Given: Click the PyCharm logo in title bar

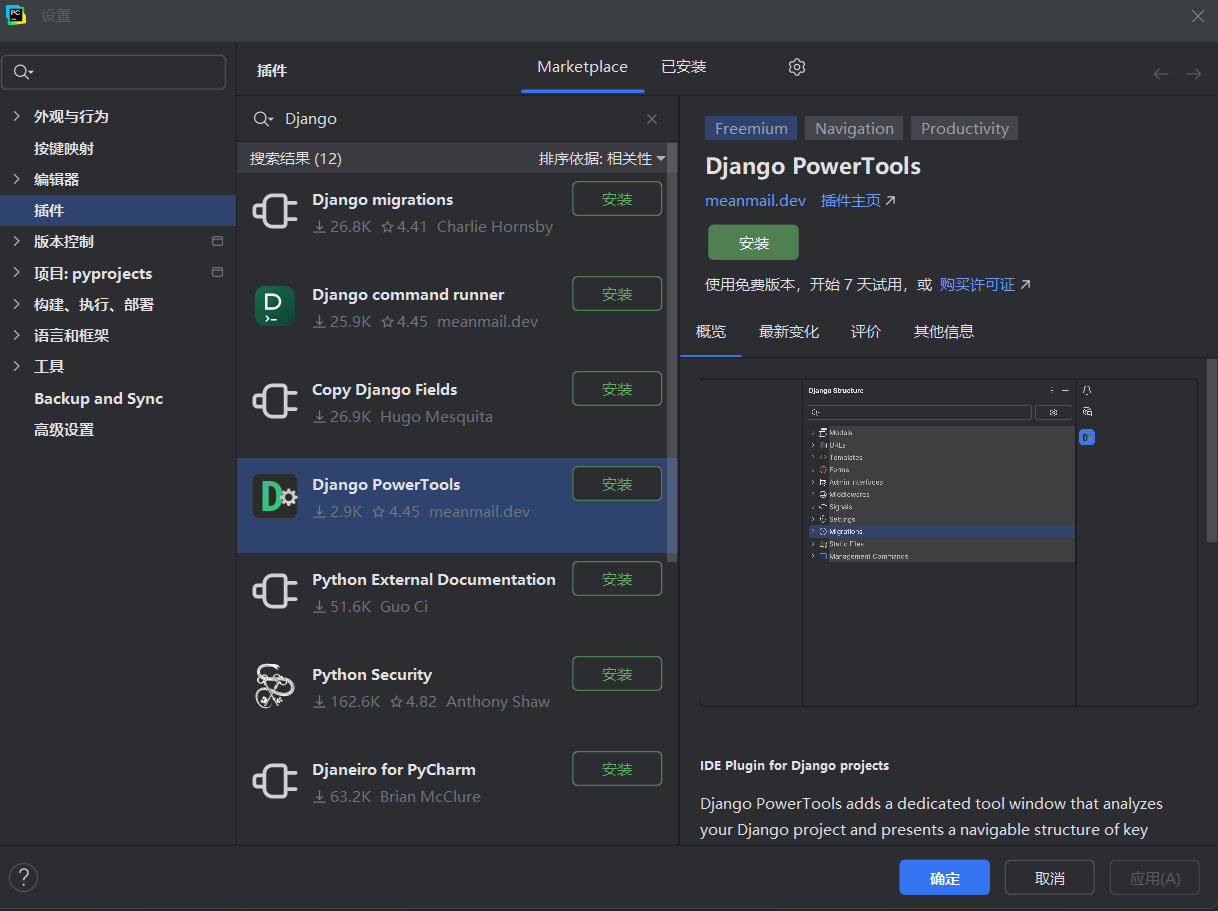Looking at the screenshot, I should [x=16, y=16].
